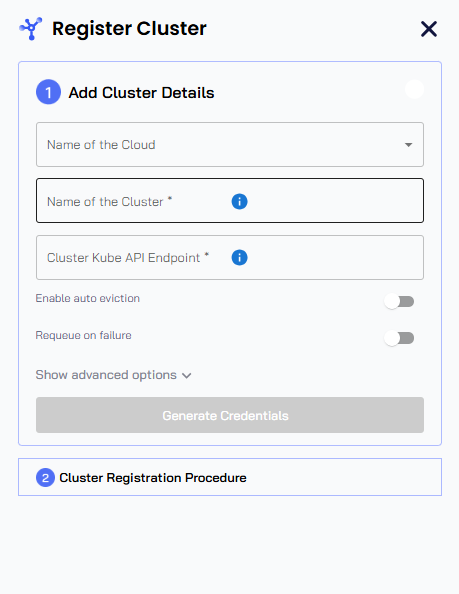Expand Show advanced options
The image size is (459, 594).
click(x=114, y=375)
